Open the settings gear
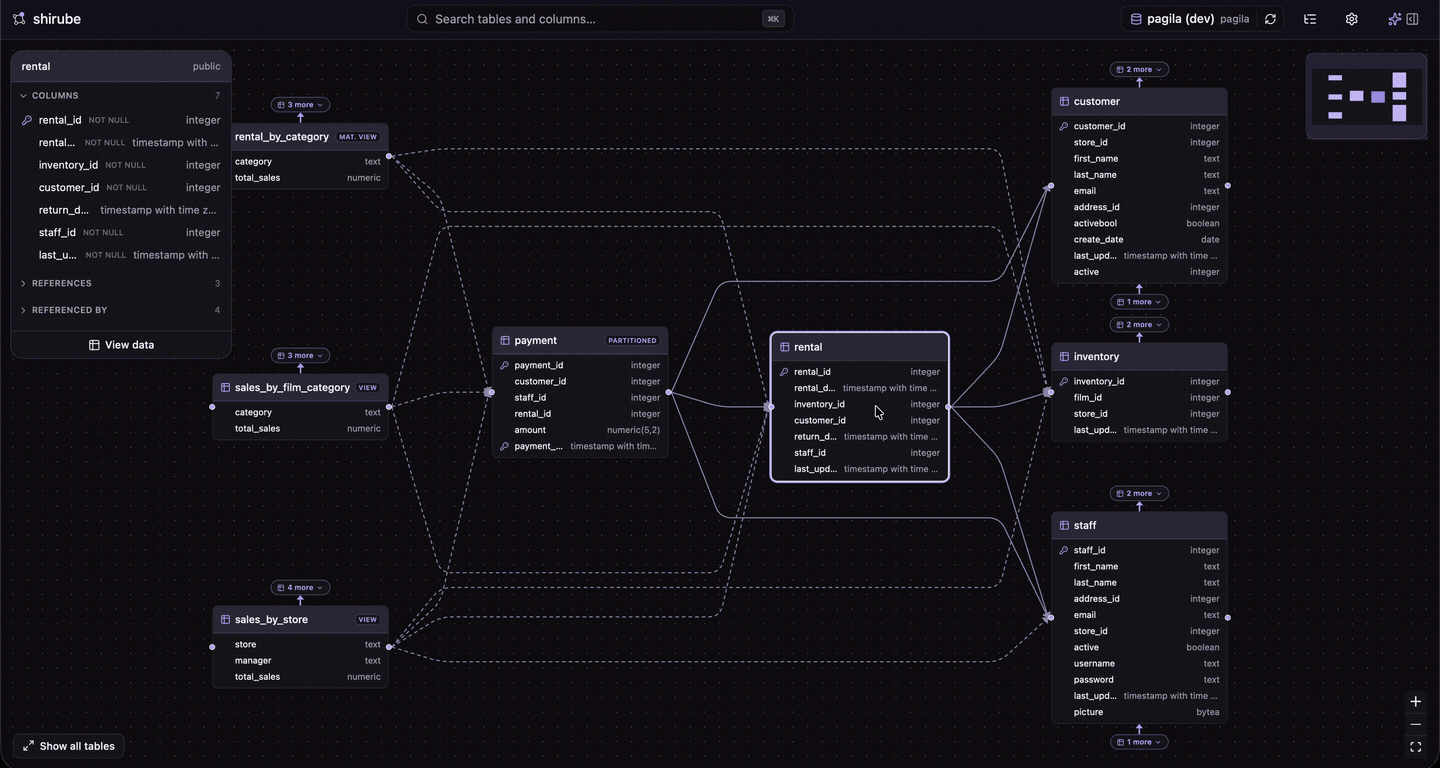 pyautogui.click(x=1351, y=19)
